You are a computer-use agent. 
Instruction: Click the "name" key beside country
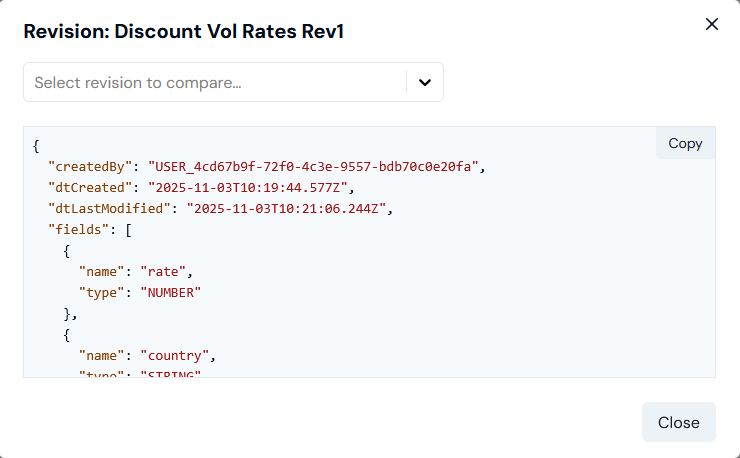(x=102, y=355)
